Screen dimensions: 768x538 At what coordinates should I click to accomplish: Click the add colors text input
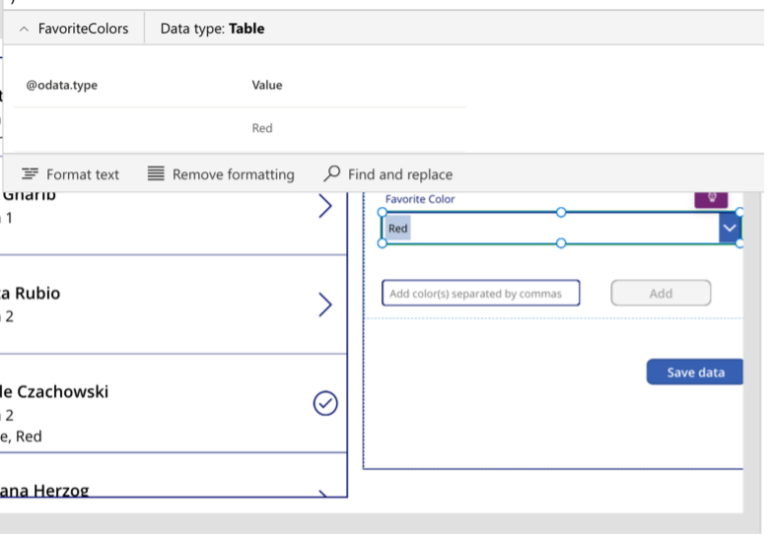click(481, 293)
